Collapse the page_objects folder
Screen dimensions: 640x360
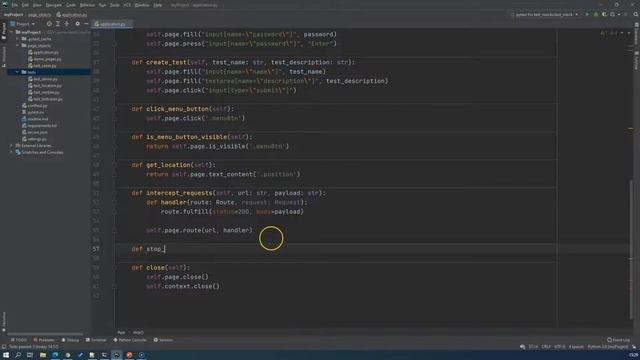18,45
